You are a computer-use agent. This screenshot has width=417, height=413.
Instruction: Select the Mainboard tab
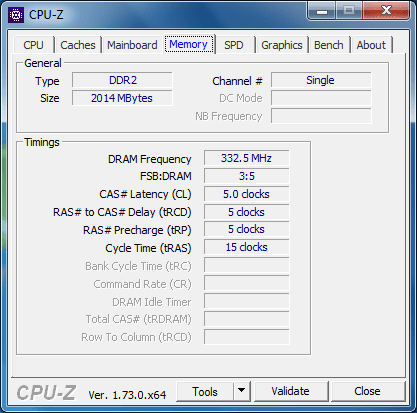pyautogui.click(x=132, y=45)
